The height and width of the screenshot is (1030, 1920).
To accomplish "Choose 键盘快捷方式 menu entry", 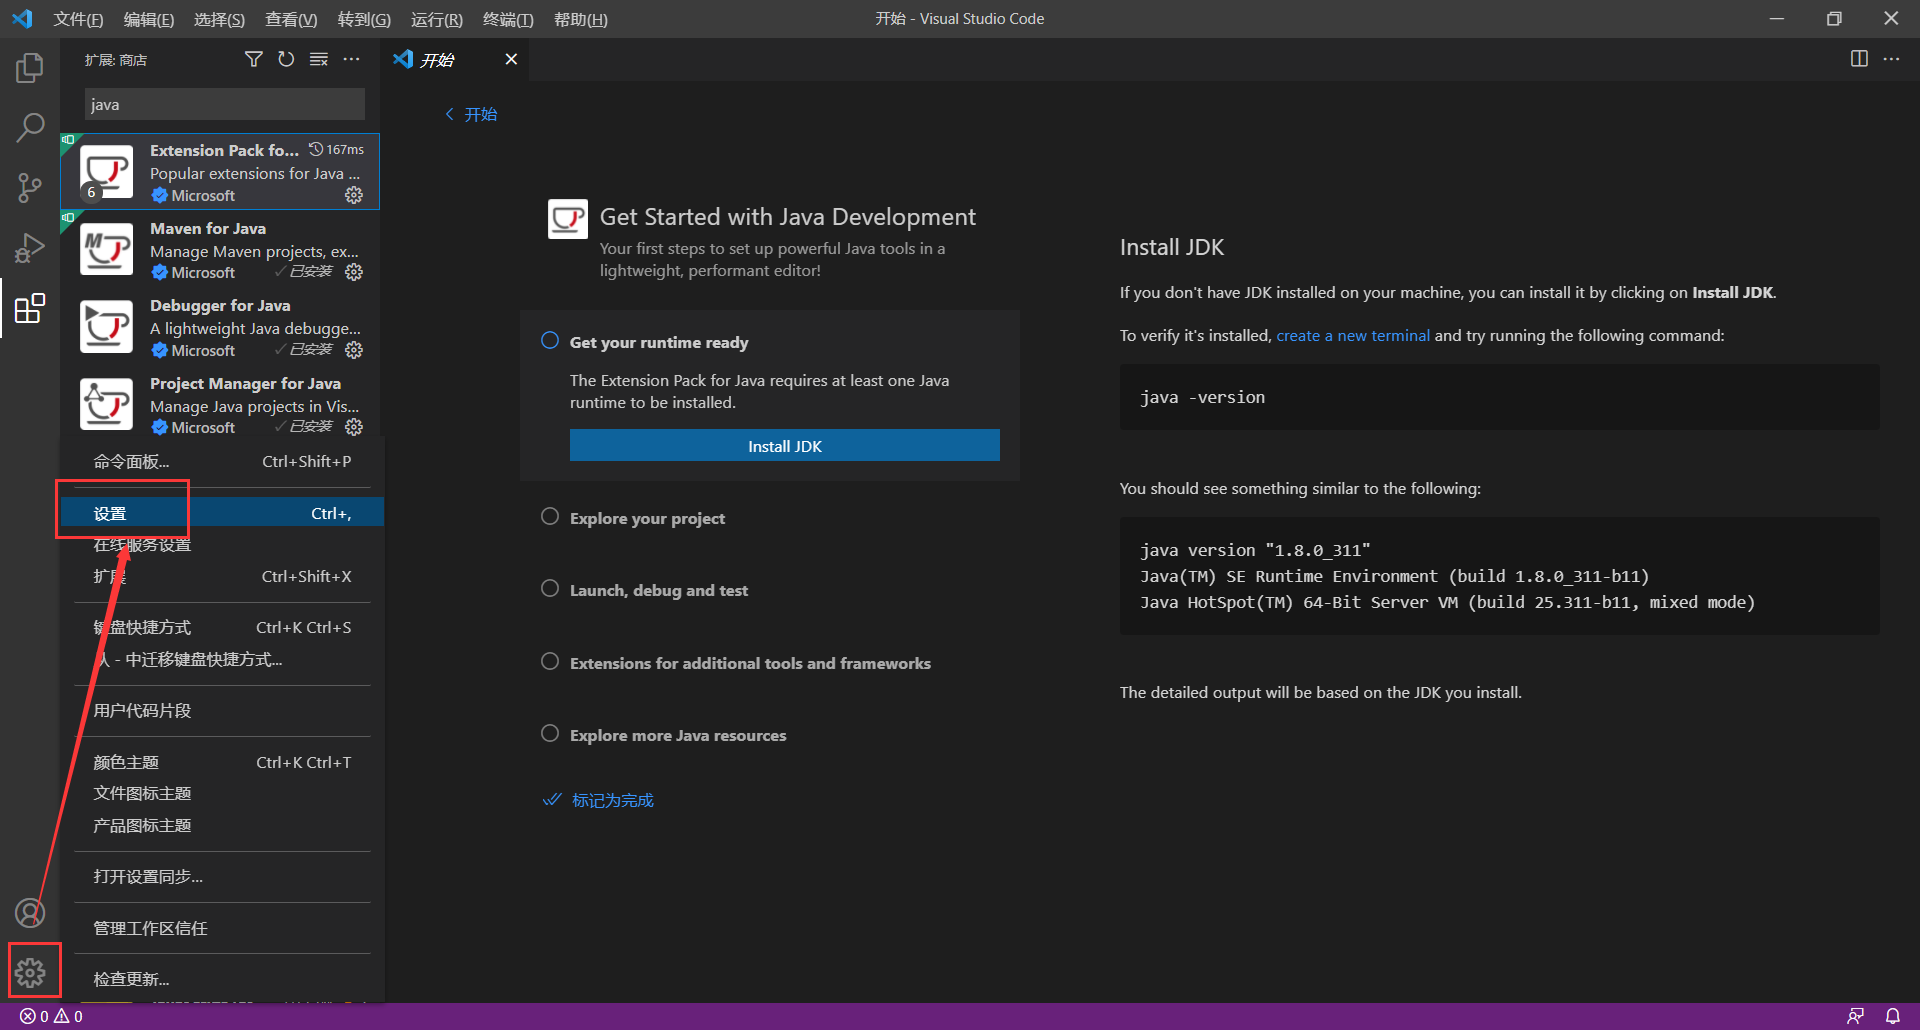I will click(x=222, y=627).
